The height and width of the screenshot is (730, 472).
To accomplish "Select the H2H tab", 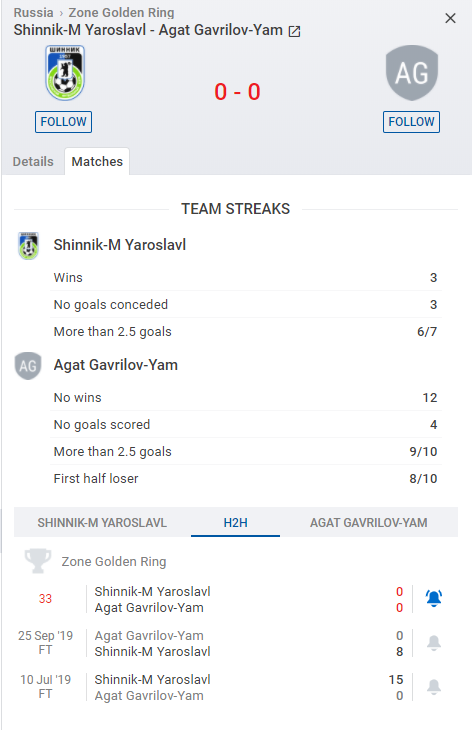I will [x=236, y=523].
